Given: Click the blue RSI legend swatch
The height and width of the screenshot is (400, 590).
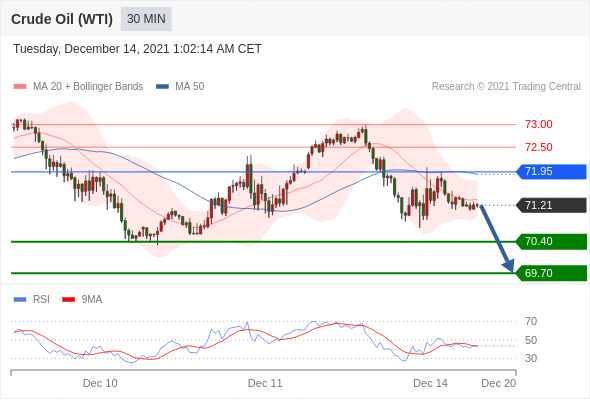Looking at the screenshot, I should click(x=20, y=300).
